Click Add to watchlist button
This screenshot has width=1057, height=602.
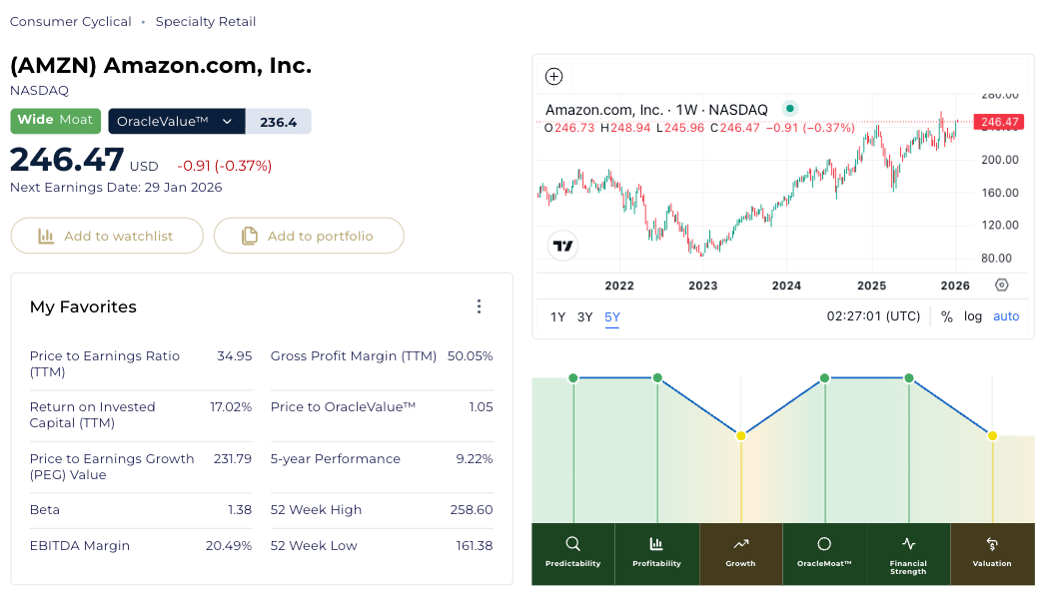point(107,236)
